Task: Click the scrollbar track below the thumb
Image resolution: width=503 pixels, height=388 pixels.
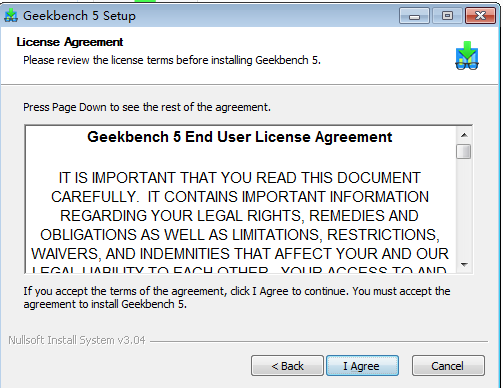Action: coord(464,208)
